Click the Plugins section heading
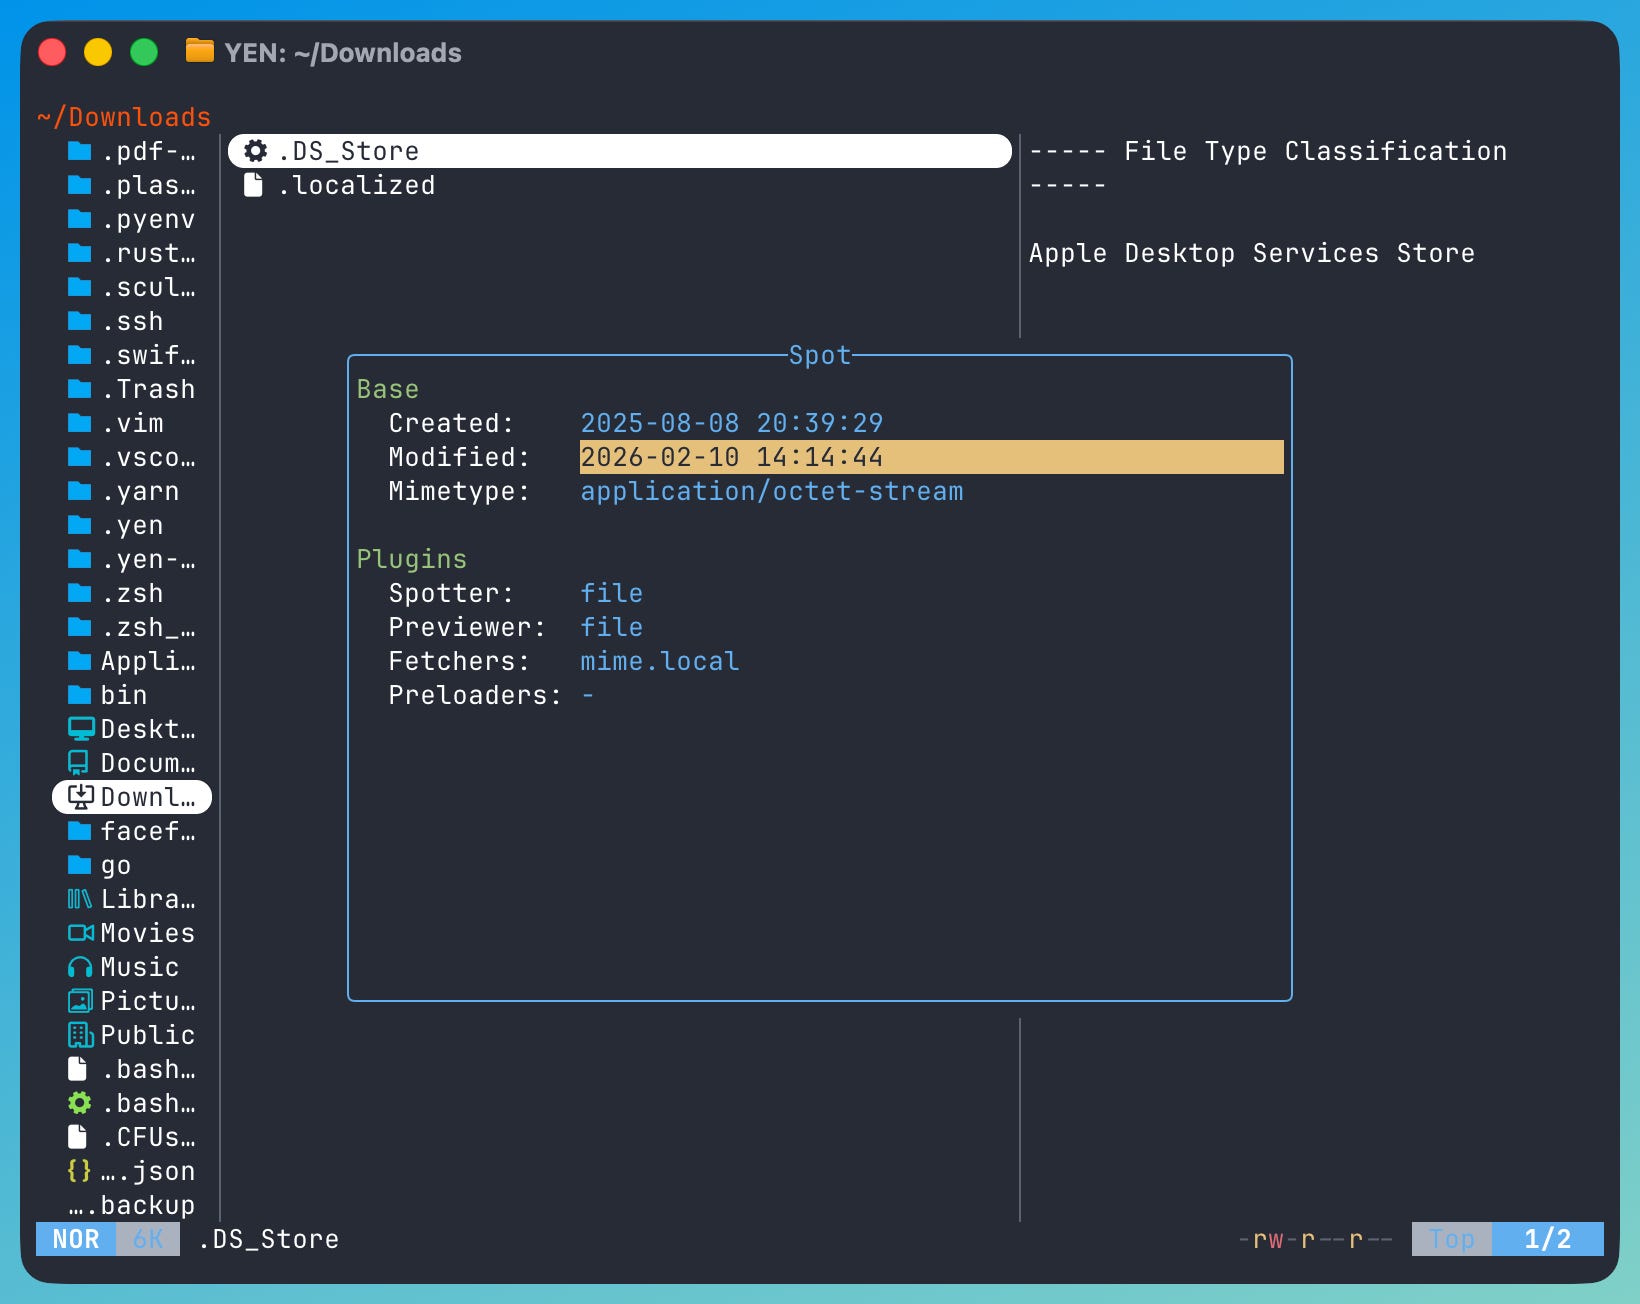This screenshot has height=1304, width=1640. tap(412, 559)
